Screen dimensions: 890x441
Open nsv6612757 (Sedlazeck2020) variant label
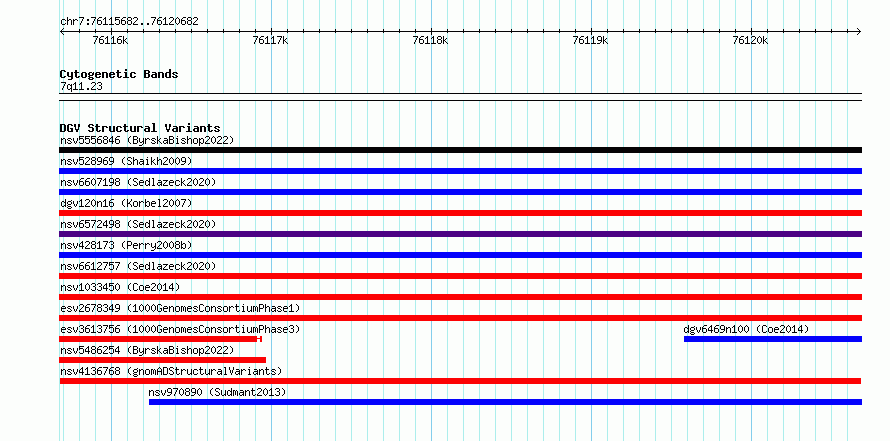138,266
